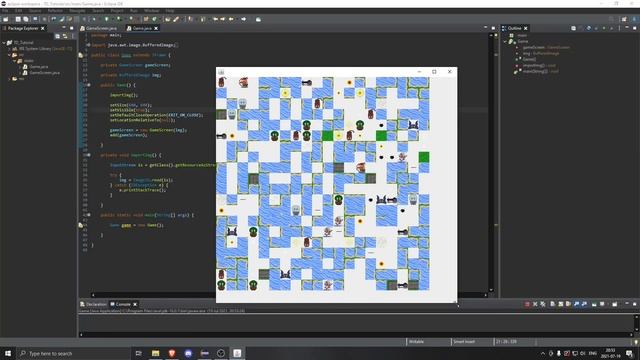Open the Windows Start menu
This screenshot has width=640, height=360.
[x=8, y=353]
